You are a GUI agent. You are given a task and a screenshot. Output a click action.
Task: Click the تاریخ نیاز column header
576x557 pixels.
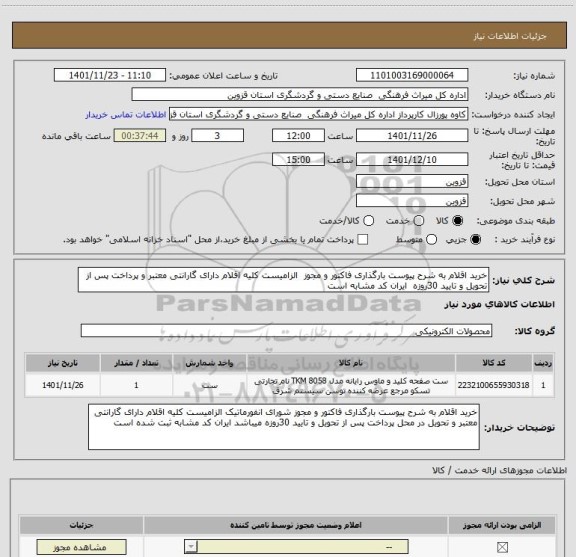62,363
